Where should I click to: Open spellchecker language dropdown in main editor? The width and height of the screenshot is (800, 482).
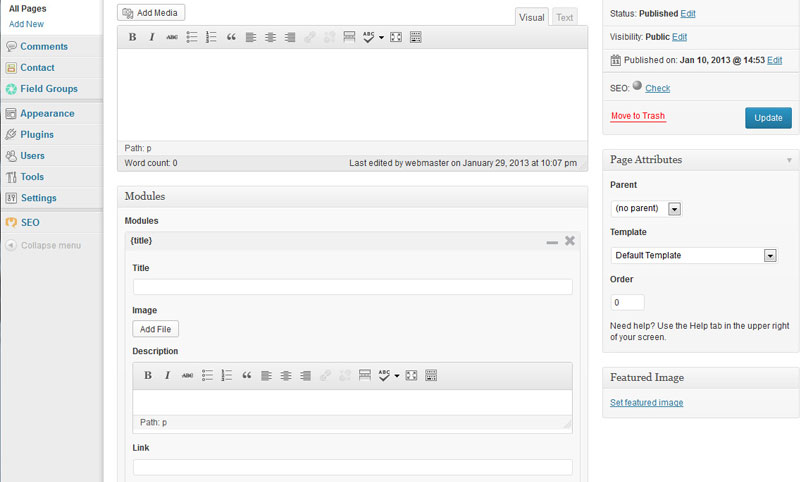coord(381,37)
